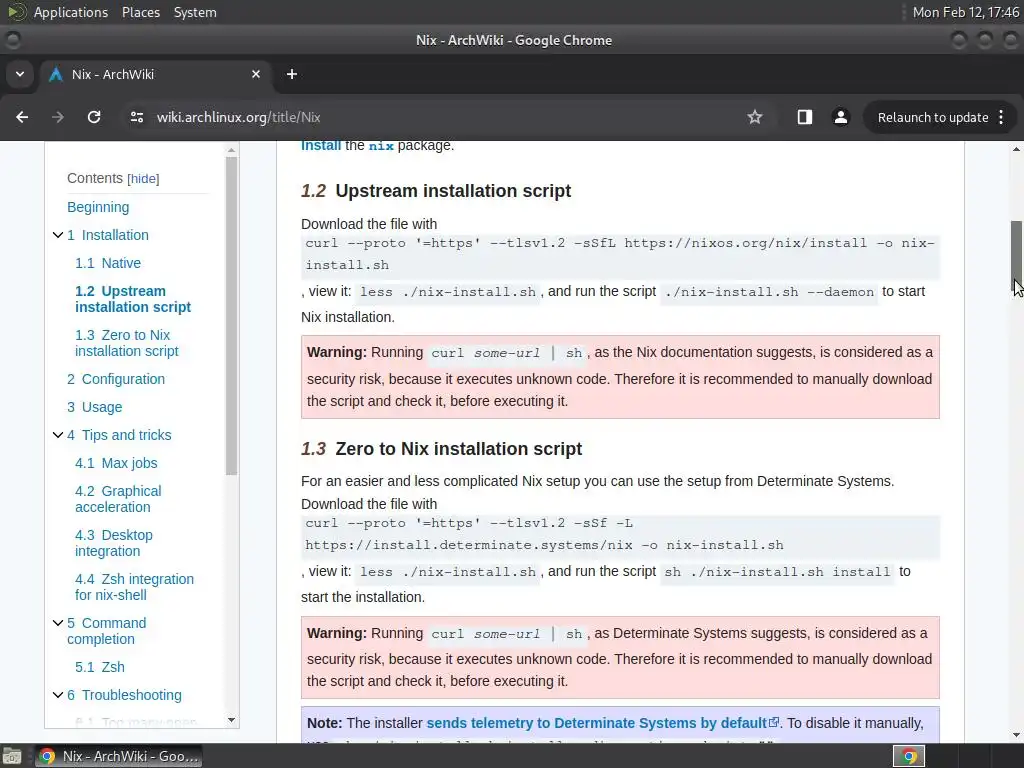View site information icon in address bar
1024x768 pixels.
tap(136, 117)
